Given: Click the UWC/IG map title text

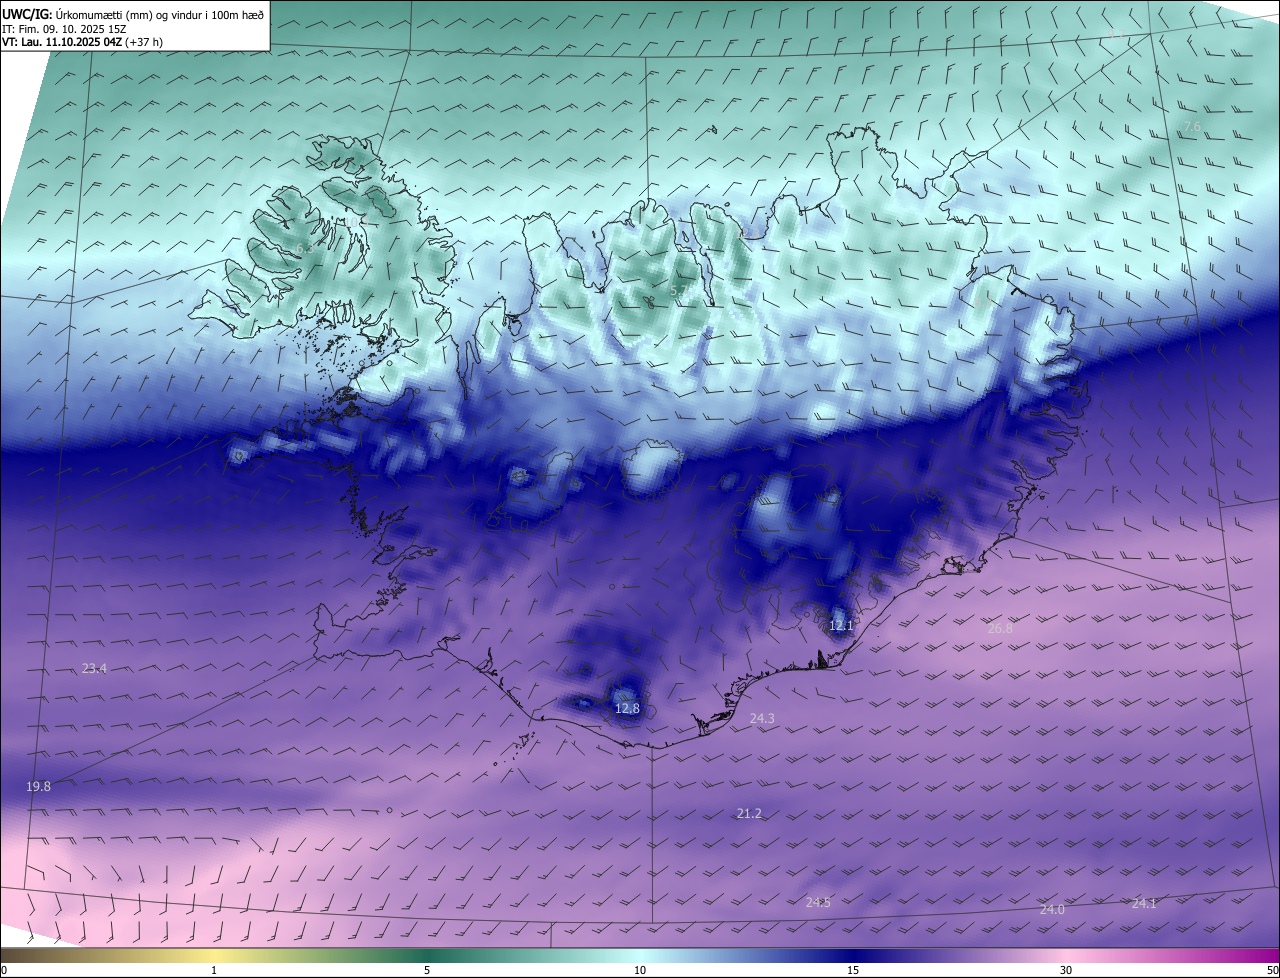Looking at the screenshot, I should [133, 15].
